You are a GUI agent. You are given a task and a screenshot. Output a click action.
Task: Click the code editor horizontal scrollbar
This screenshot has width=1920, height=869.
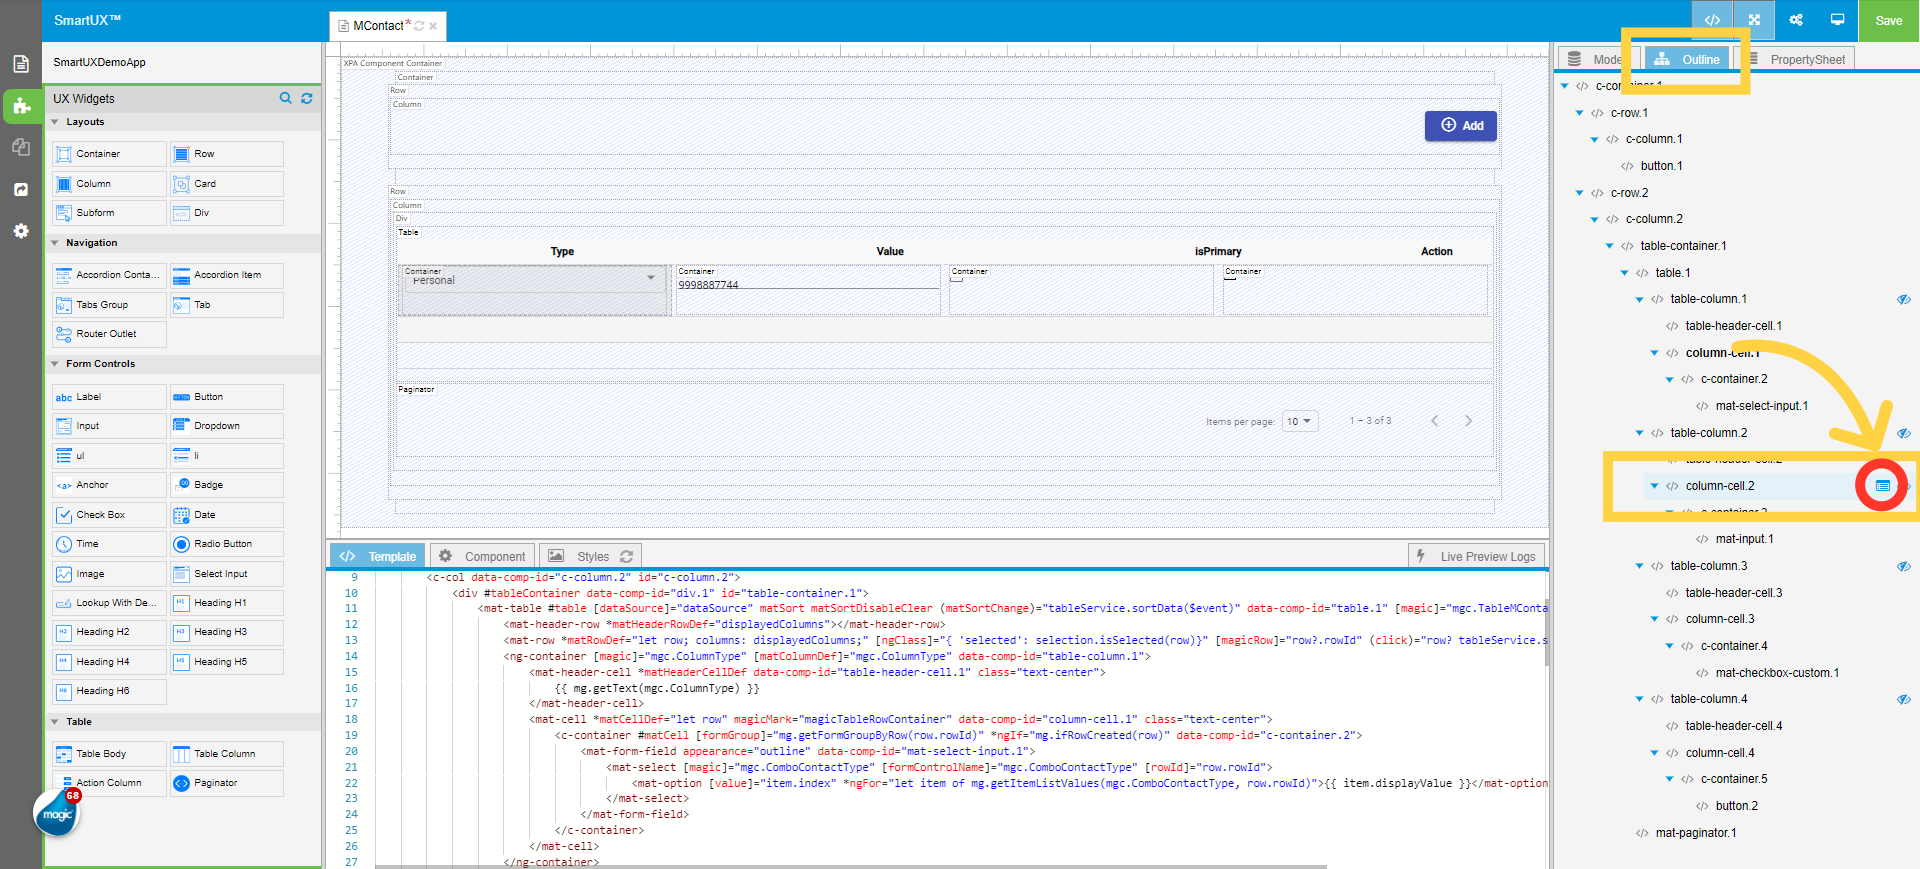pyautogui.click(x=850, y=866)
